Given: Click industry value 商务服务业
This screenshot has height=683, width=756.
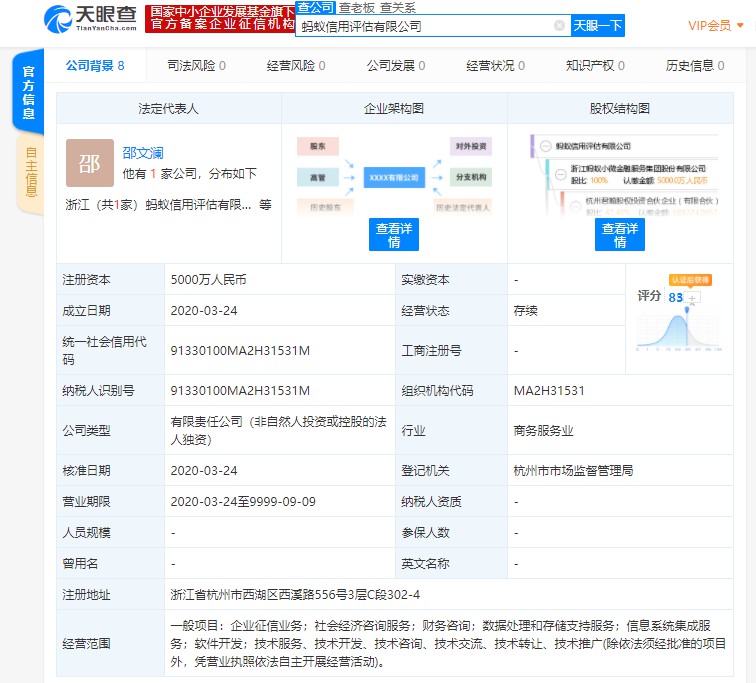Looking at the screenshot, I should (543, 430).
